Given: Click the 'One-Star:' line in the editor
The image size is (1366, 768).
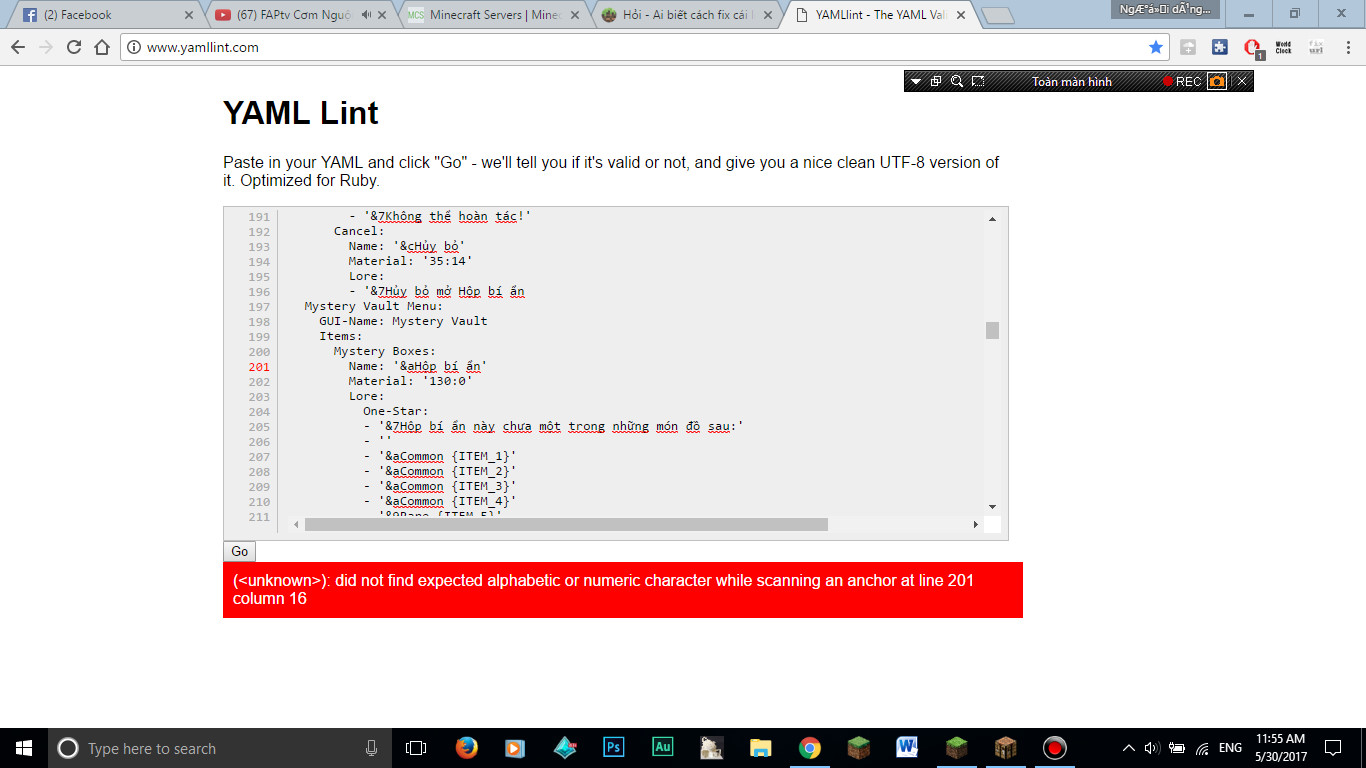Looking at the screenshot, I should [x=395, y=411].
